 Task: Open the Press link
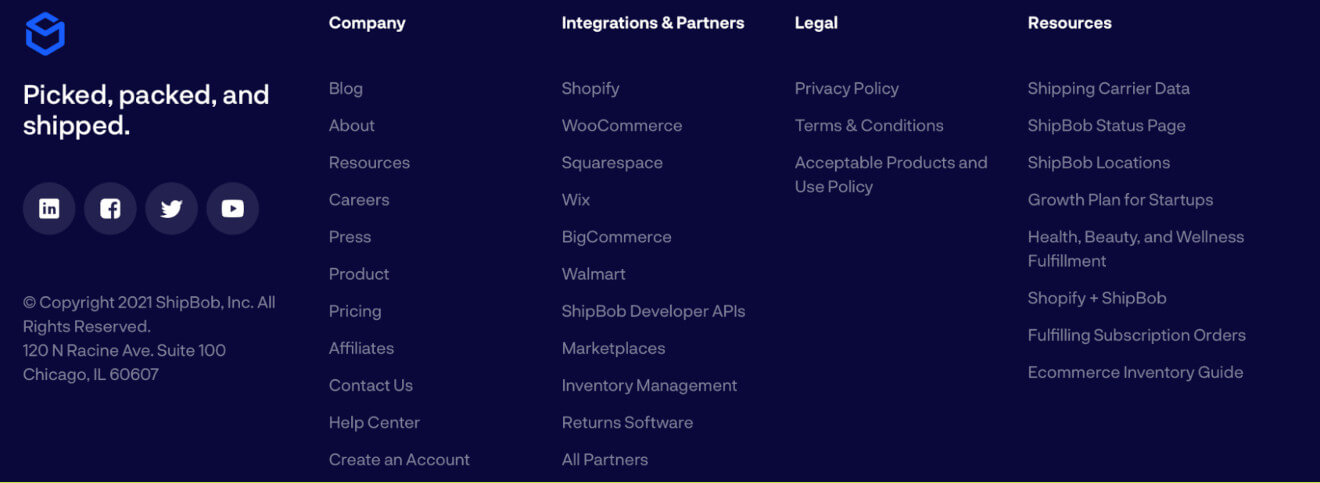(x=350, y=236)
